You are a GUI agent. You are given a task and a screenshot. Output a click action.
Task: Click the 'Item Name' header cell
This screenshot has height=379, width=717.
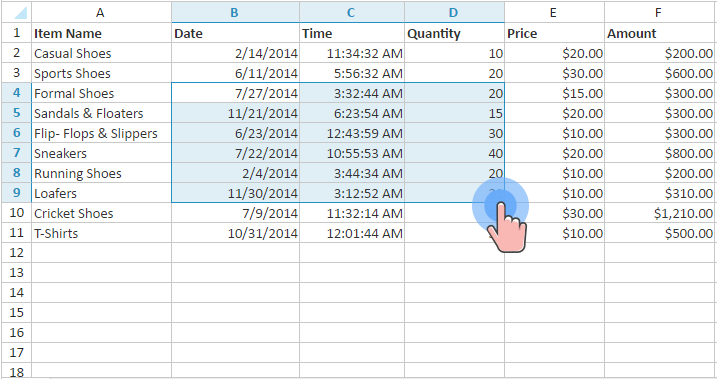101,33
